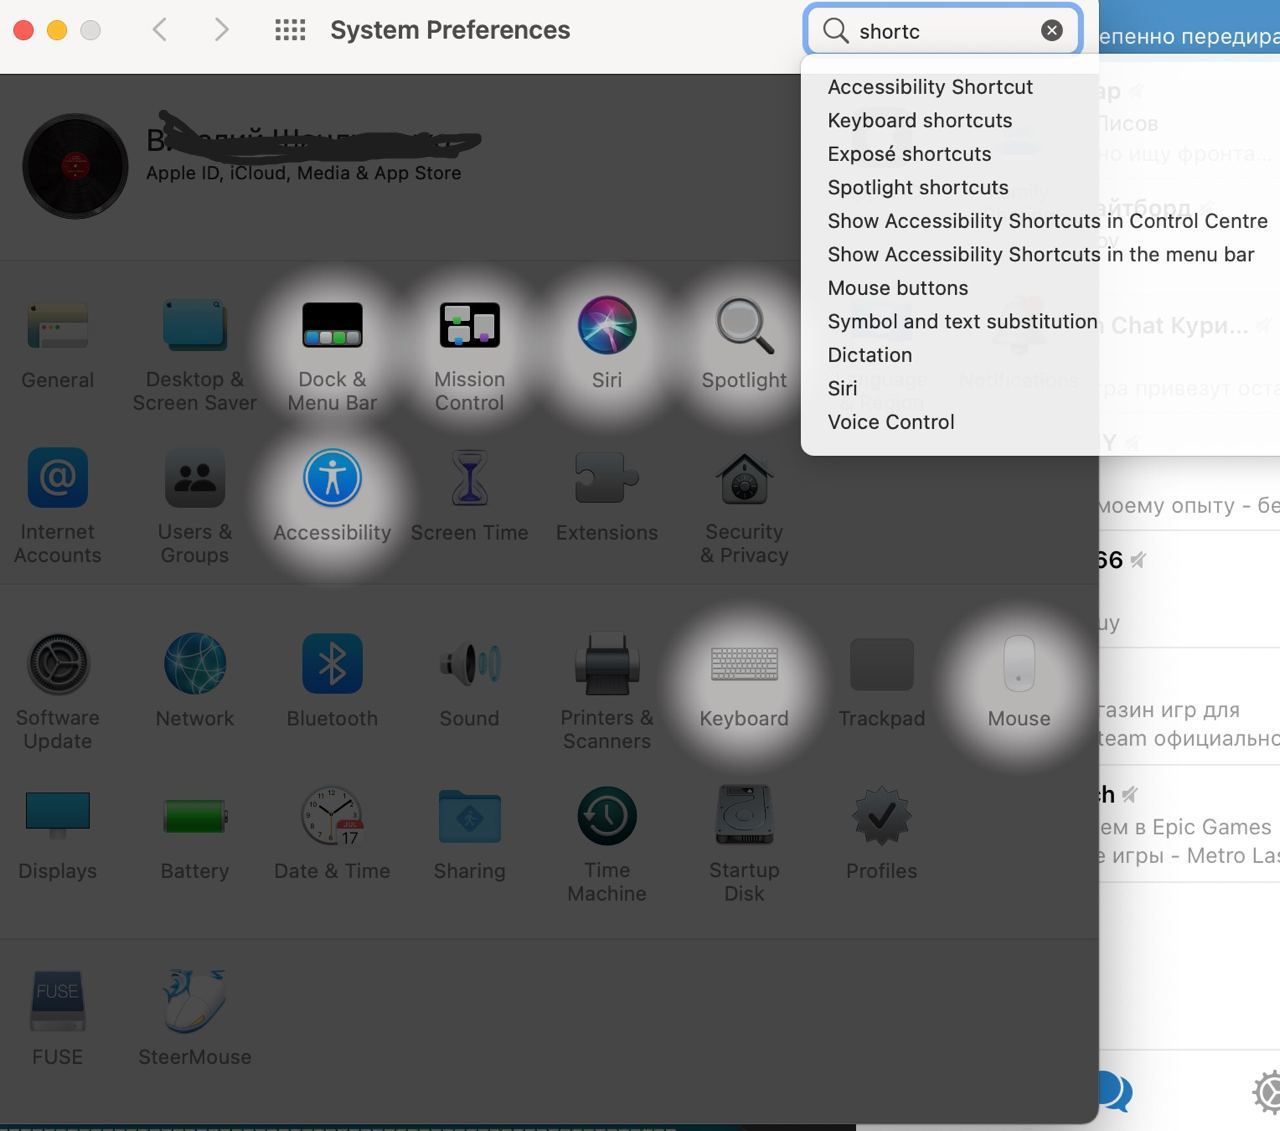Click the chat bubbles icon in the chat window
The height and width of the screenshot is (1131, 1280).
1114,1091
